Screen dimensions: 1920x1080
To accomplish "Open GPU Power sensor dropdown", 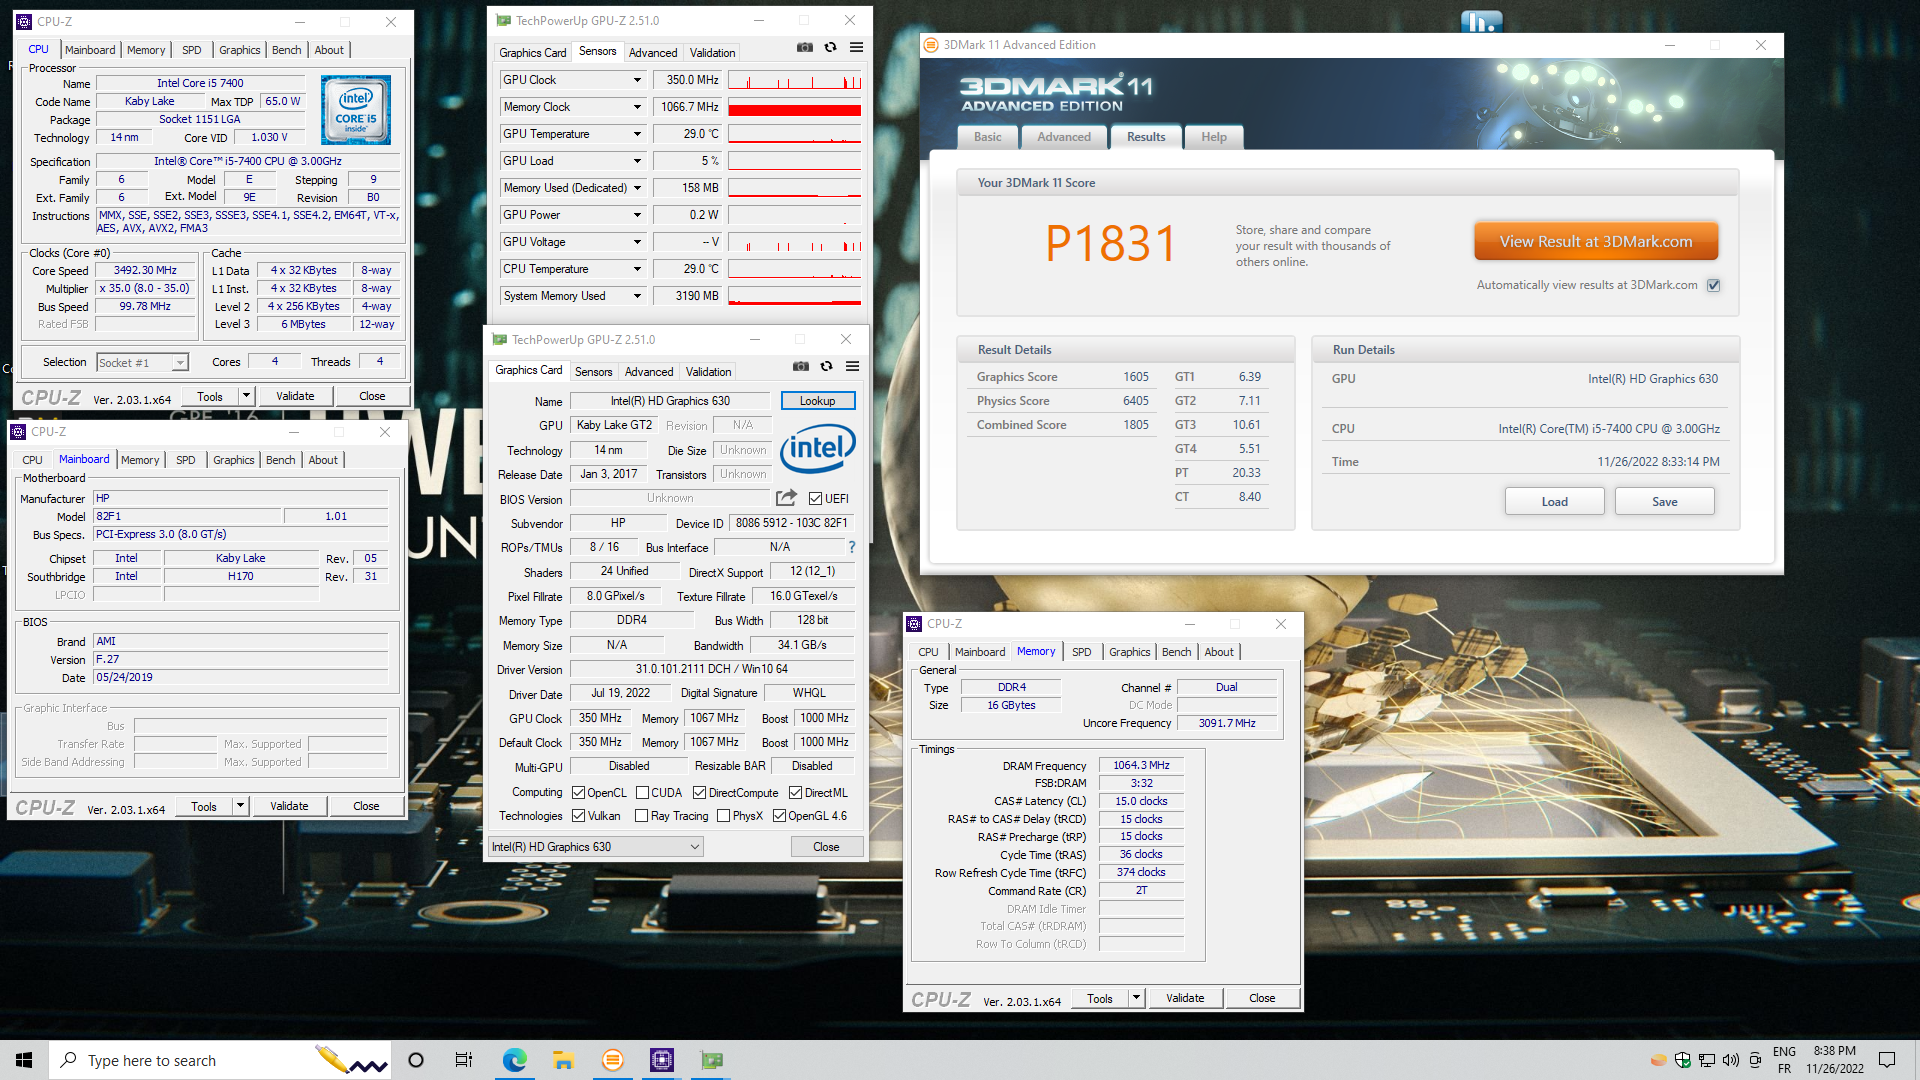I will (637, 215).
